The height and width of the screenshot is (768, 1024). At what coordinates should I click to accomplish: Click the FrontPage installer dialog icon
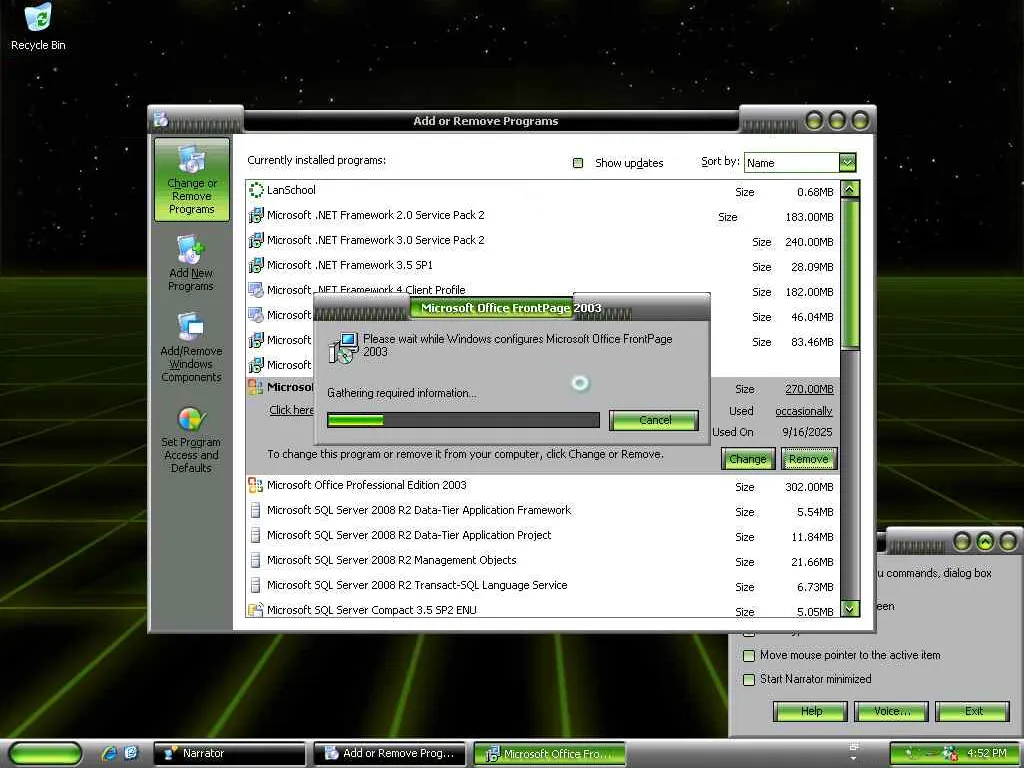coord(344,347)
